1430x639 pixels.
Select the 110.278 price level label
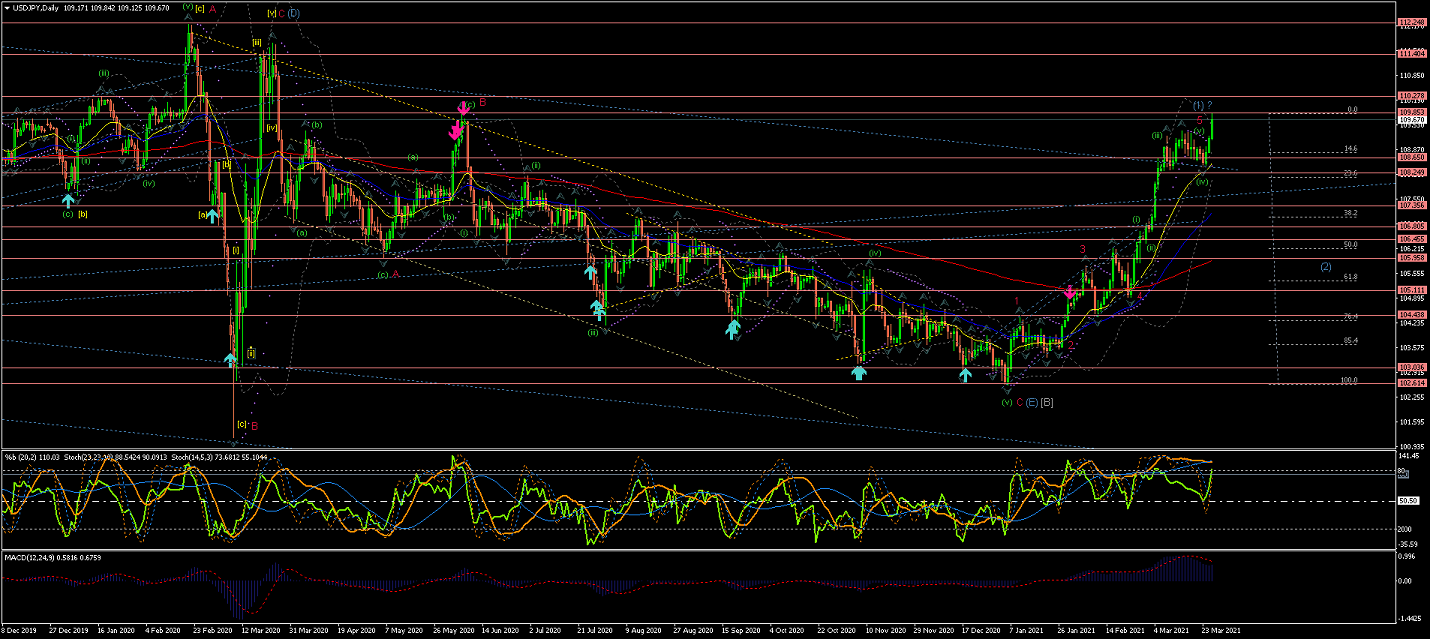pos(1411,95)
